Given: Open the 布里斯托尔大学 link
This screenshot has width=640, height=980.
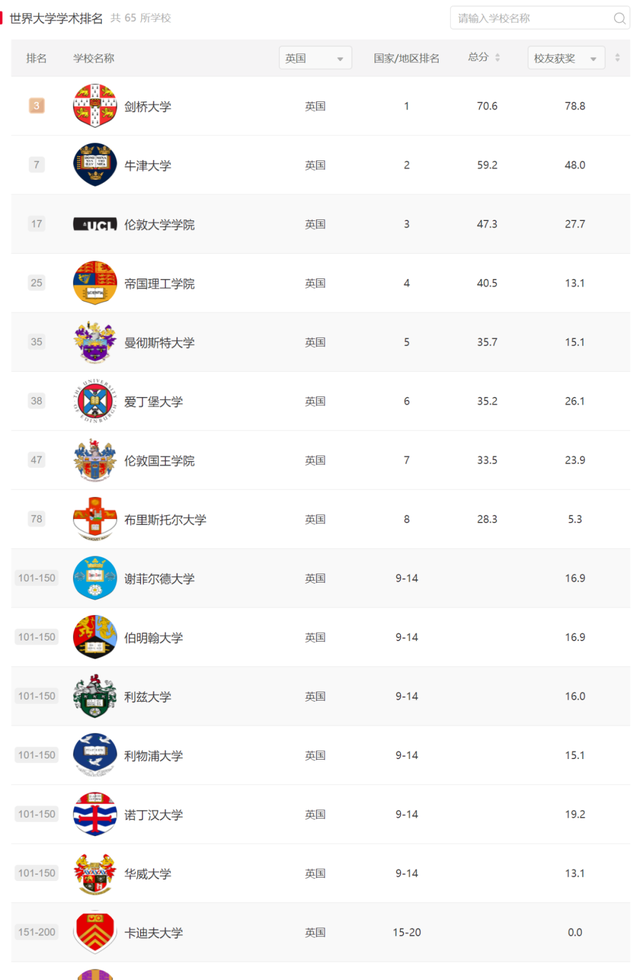Looking at the screenshot, I should pos(165,520).
